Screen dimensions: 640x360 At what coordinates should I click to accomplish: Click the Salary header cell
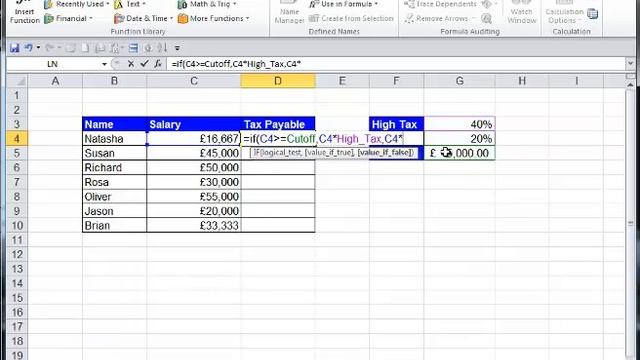coord(194,124)
